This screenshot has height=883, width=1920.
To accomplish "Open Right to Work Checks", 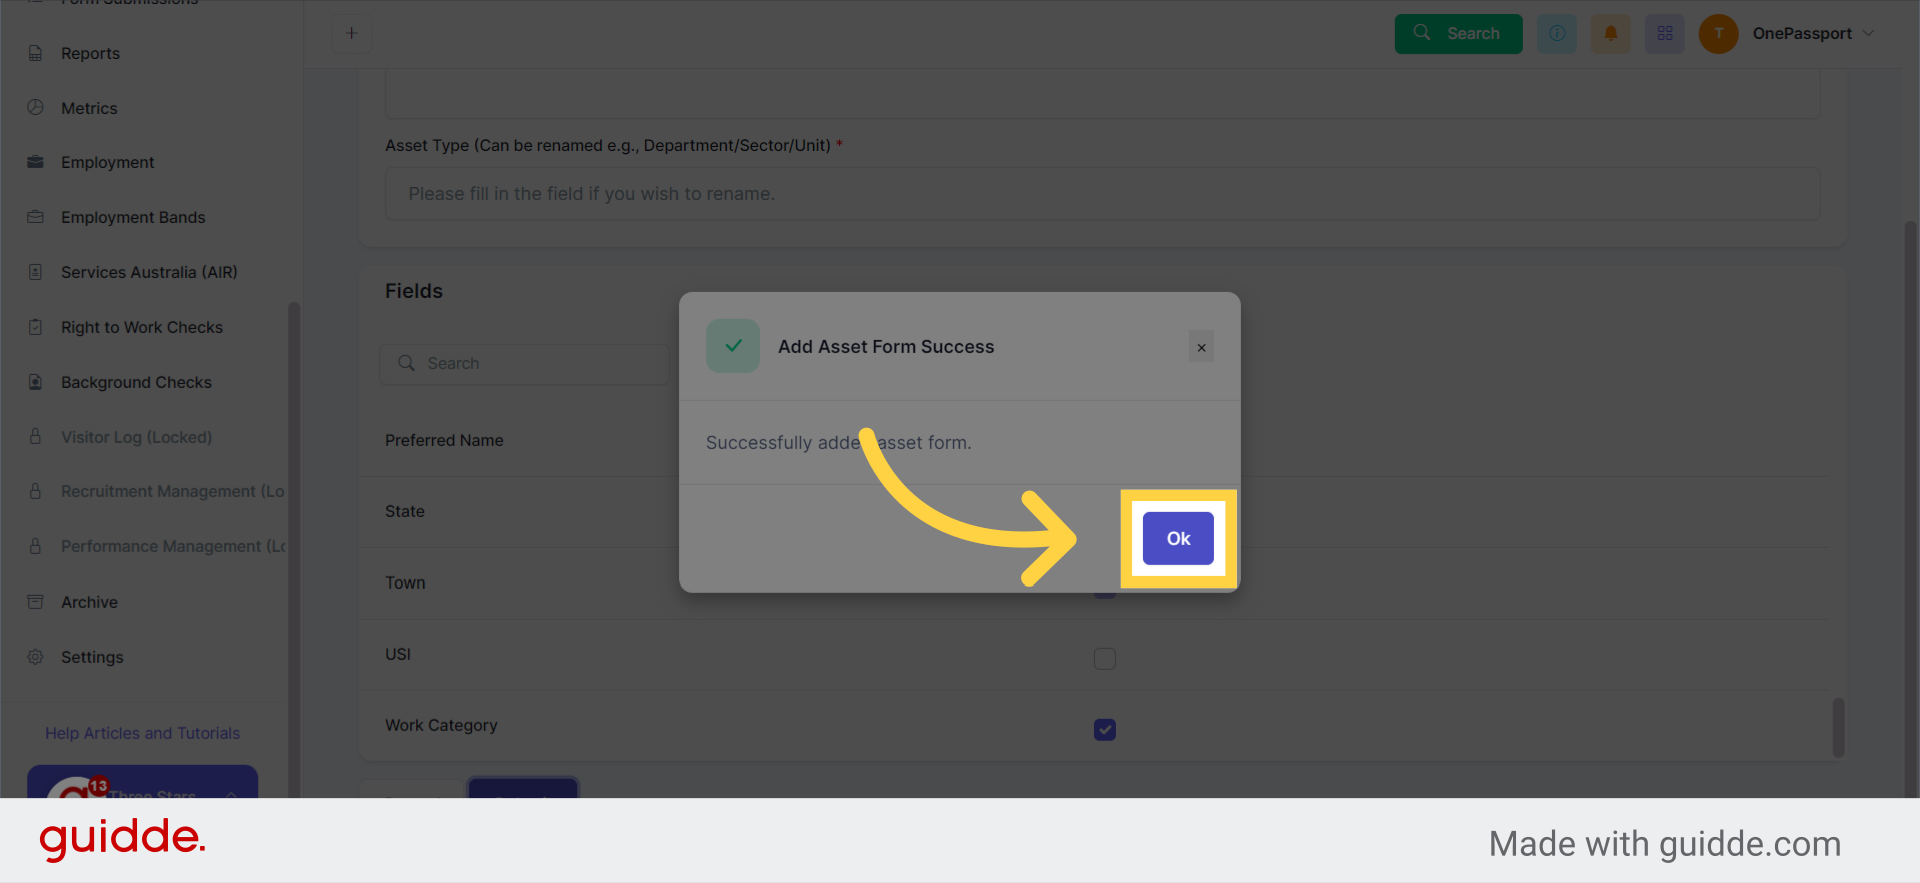I will tap(142, 327).
